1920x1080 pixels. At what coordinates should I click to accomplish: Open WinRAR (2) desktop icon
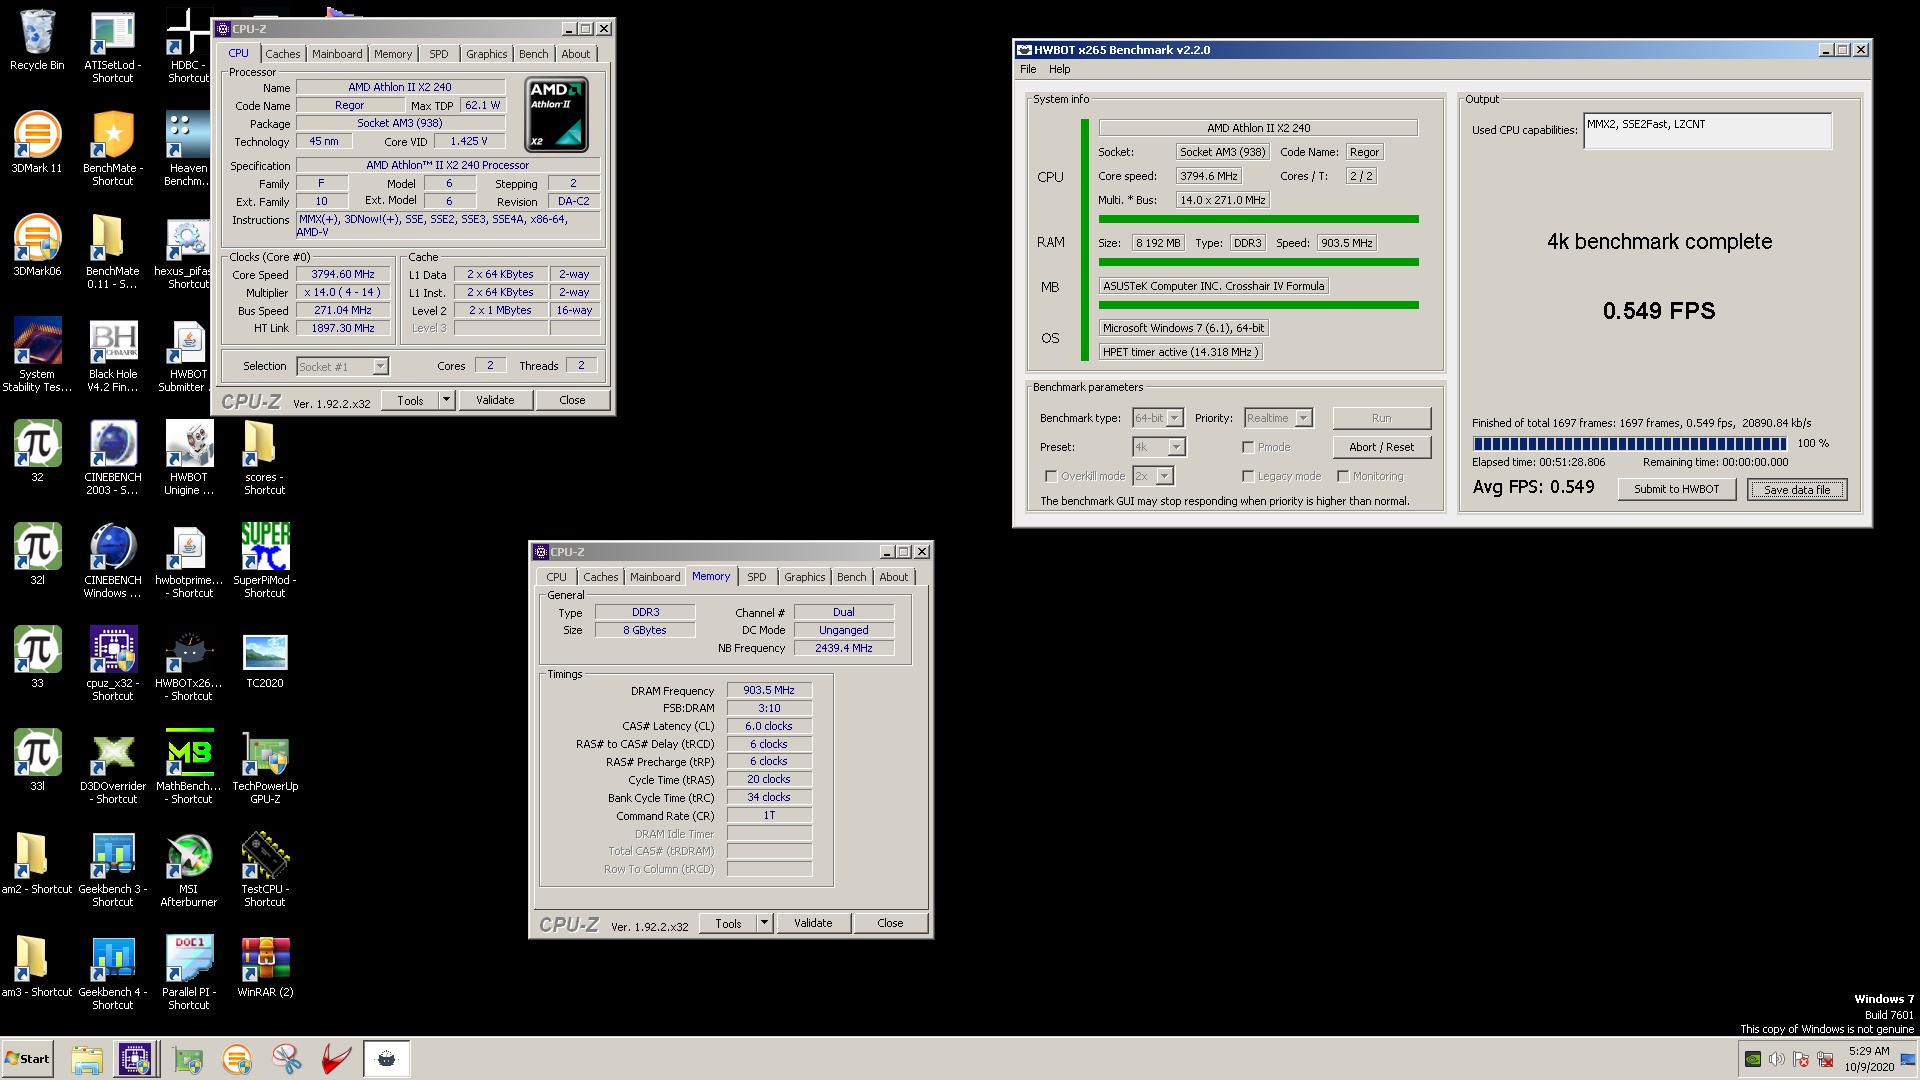coord(264,967)
